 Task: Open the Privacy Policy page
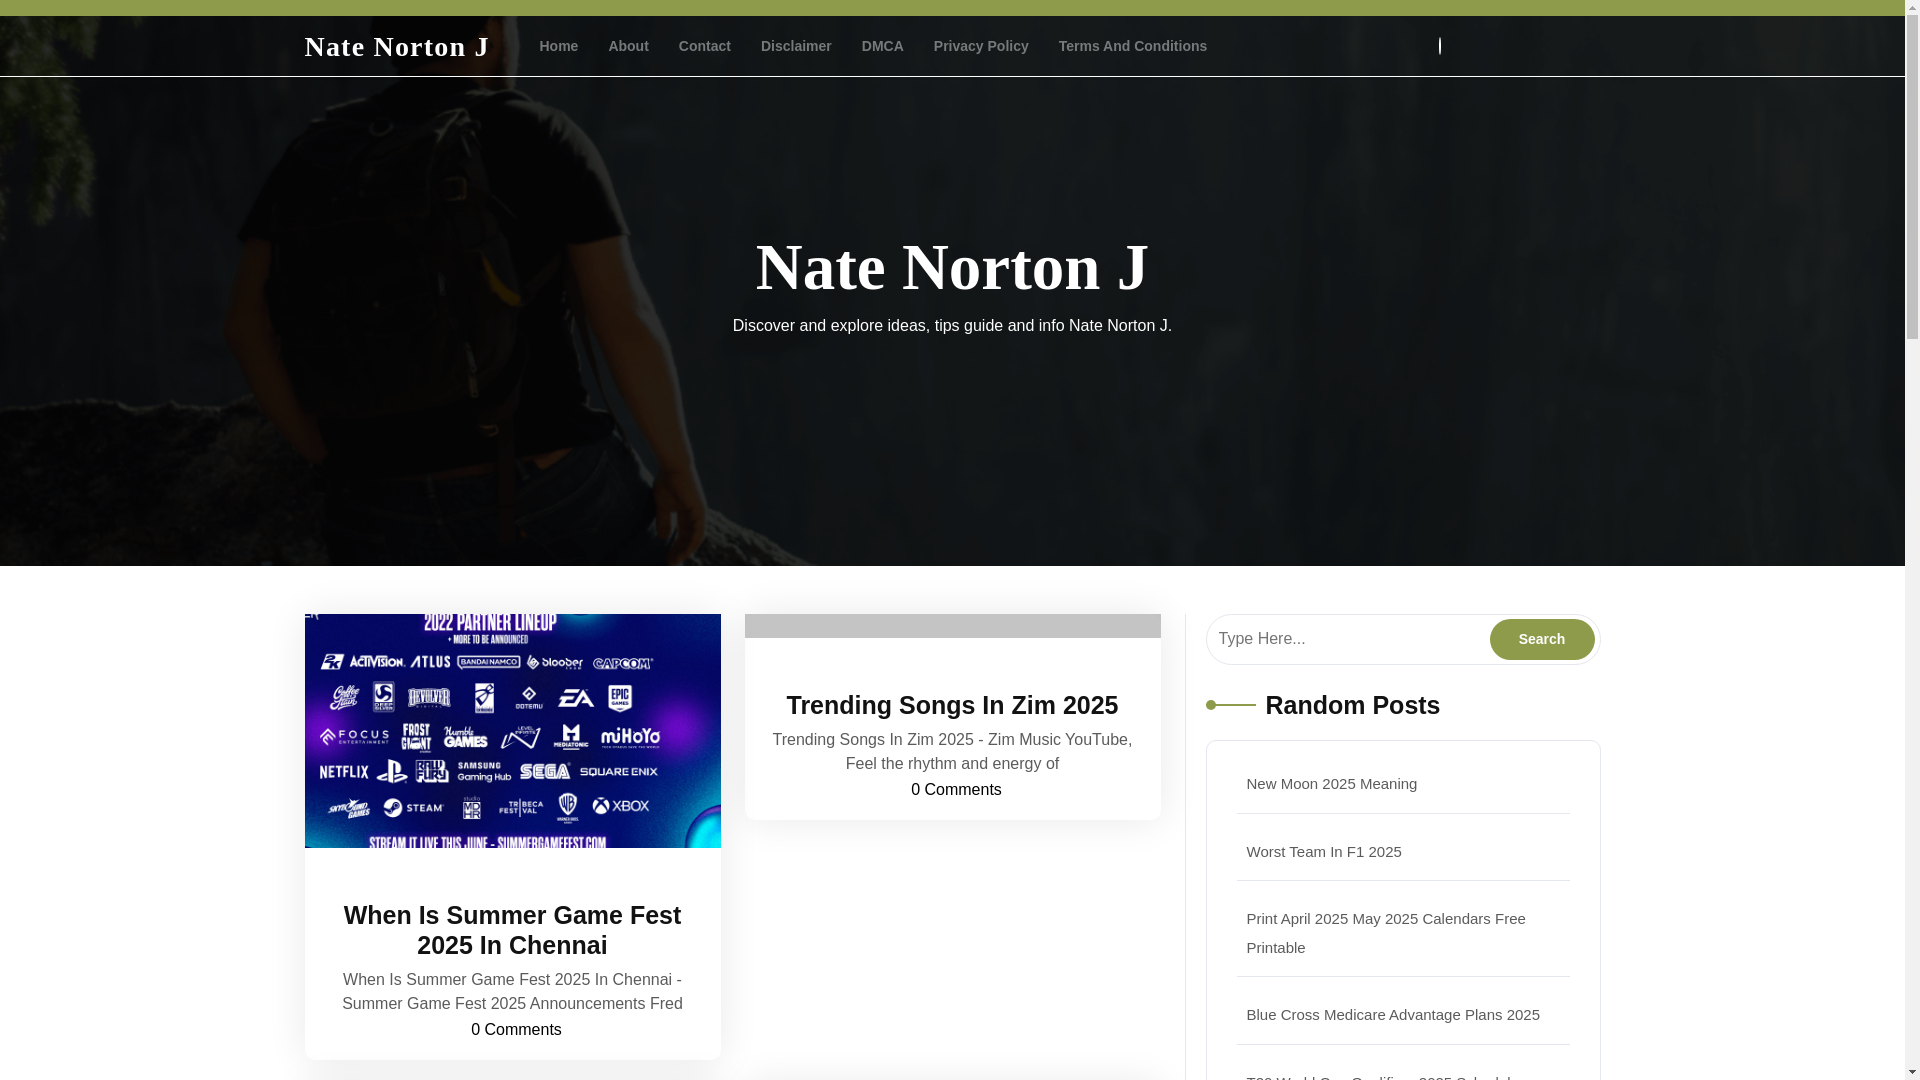tap(981, 46)
